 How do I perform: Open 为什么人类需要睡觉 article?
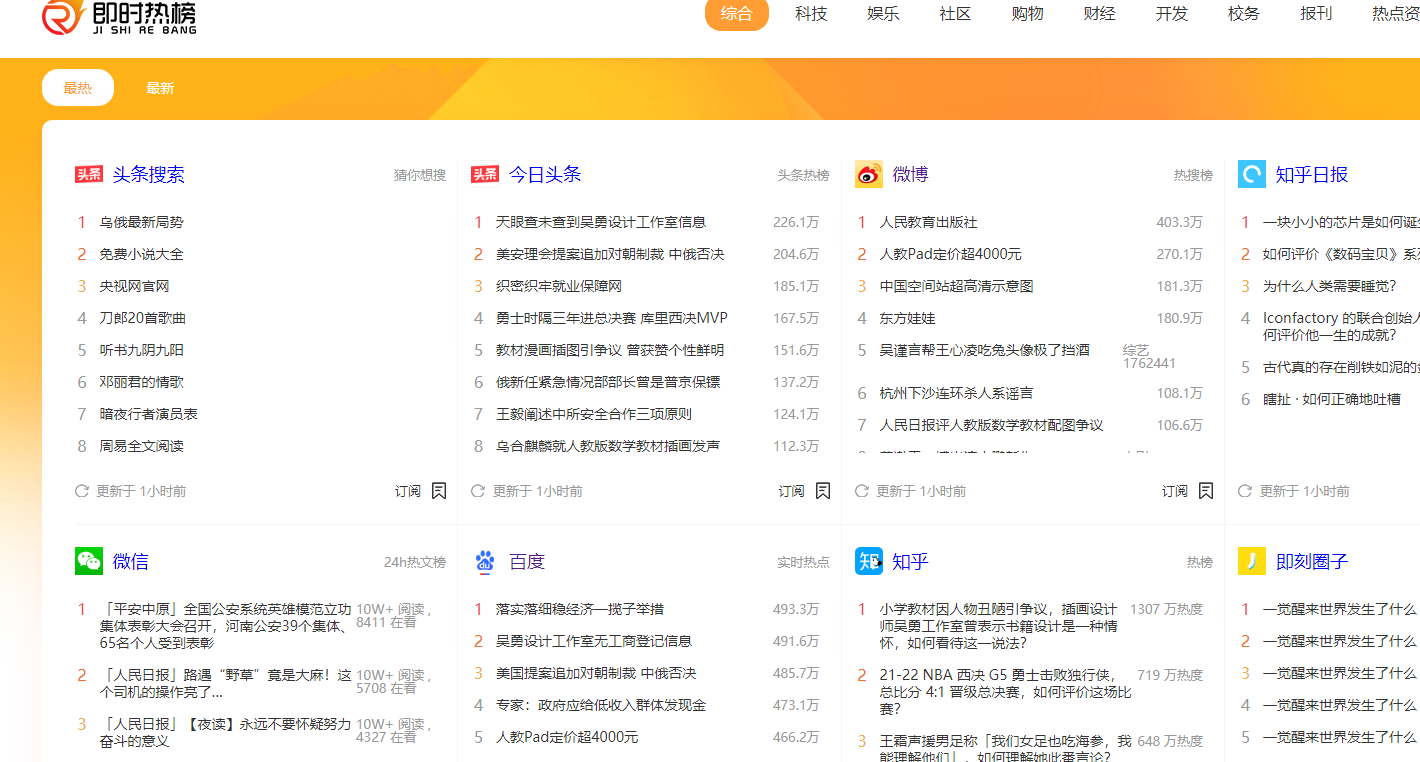point(1330,286)
